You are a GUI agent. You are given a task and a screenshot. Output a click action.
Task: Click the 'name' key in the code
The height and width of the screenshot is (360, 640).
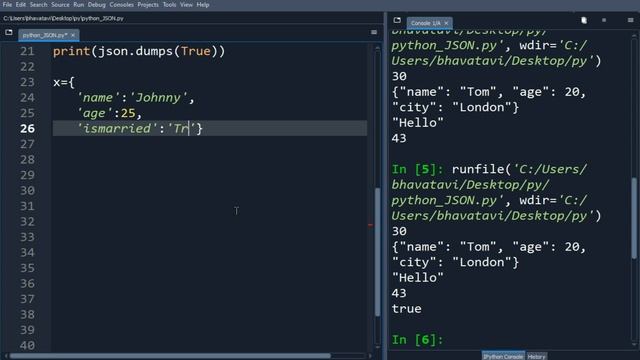point(98,98)
